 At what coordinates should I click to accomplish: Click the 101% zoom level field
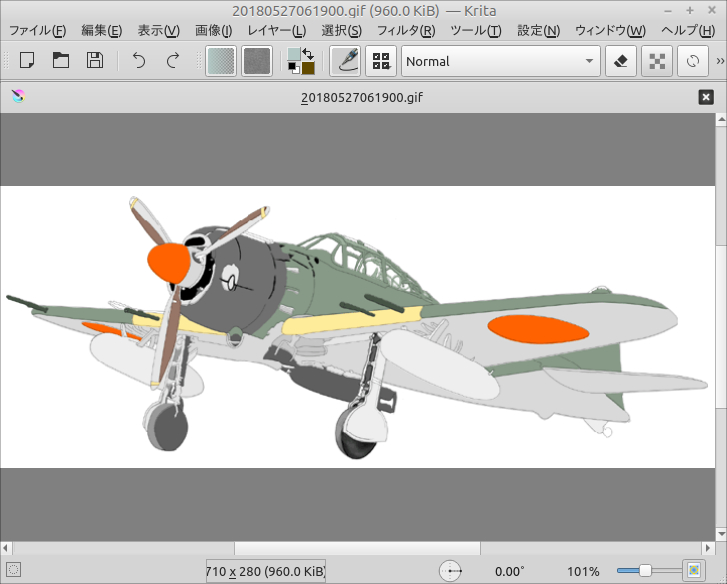click(x=583, y=571)
